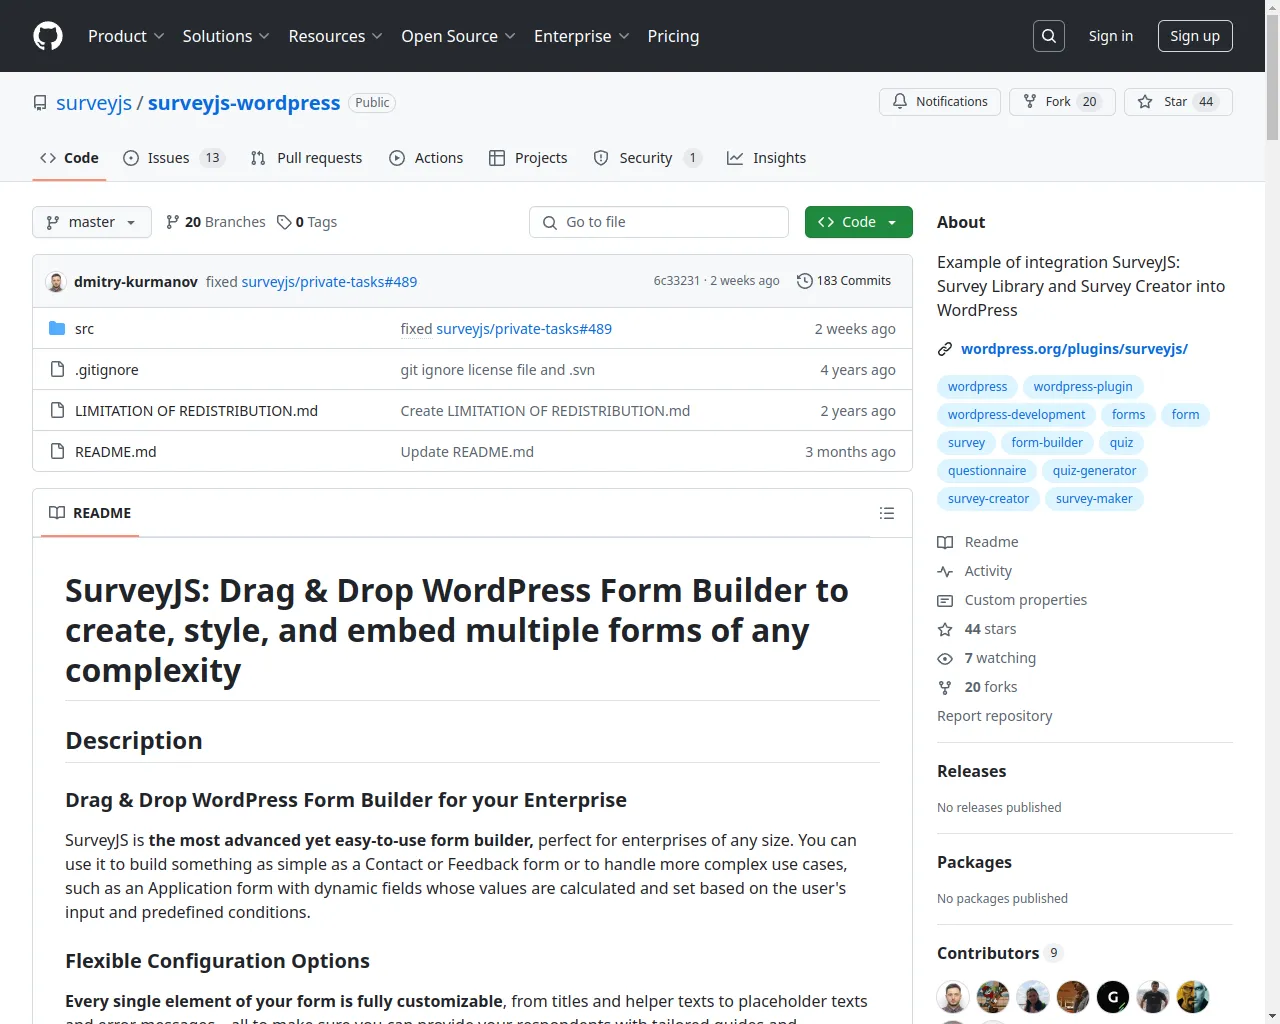View the 20 forks sidebar link
The width and height of the screenshot is (1280, 1024).
pyautogui.click(x=977, y=687)
